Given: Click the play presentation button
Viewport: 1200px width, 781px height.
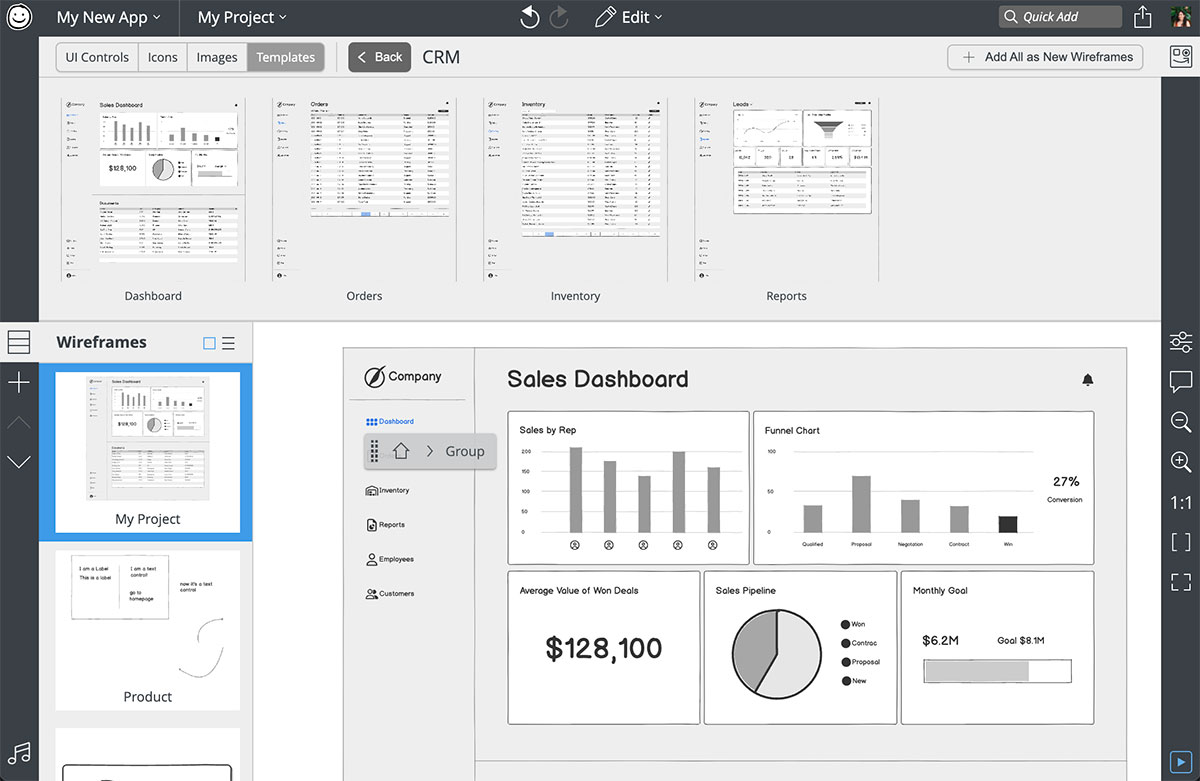Looking at the screenshot, I should (1180, 762).
